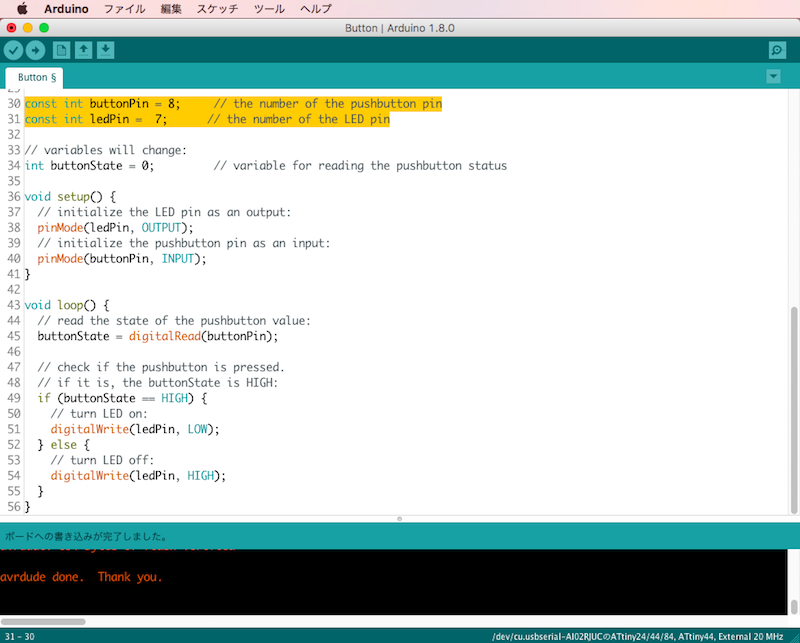Click the 'const int ledPin = 7;' line
The image size is (800, 643).
207,119
